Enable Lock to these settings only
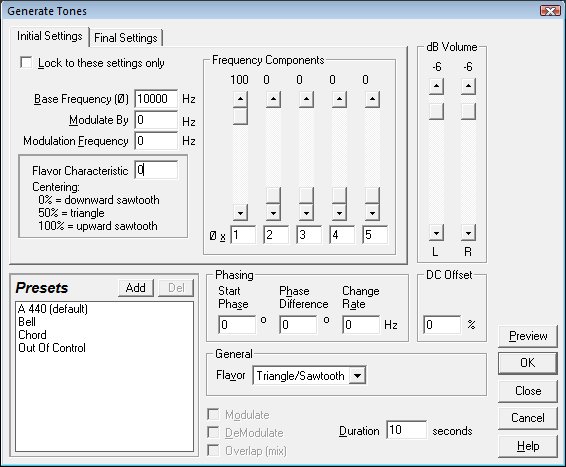Screen dimensions: 566x467 [x=26, y=62]
